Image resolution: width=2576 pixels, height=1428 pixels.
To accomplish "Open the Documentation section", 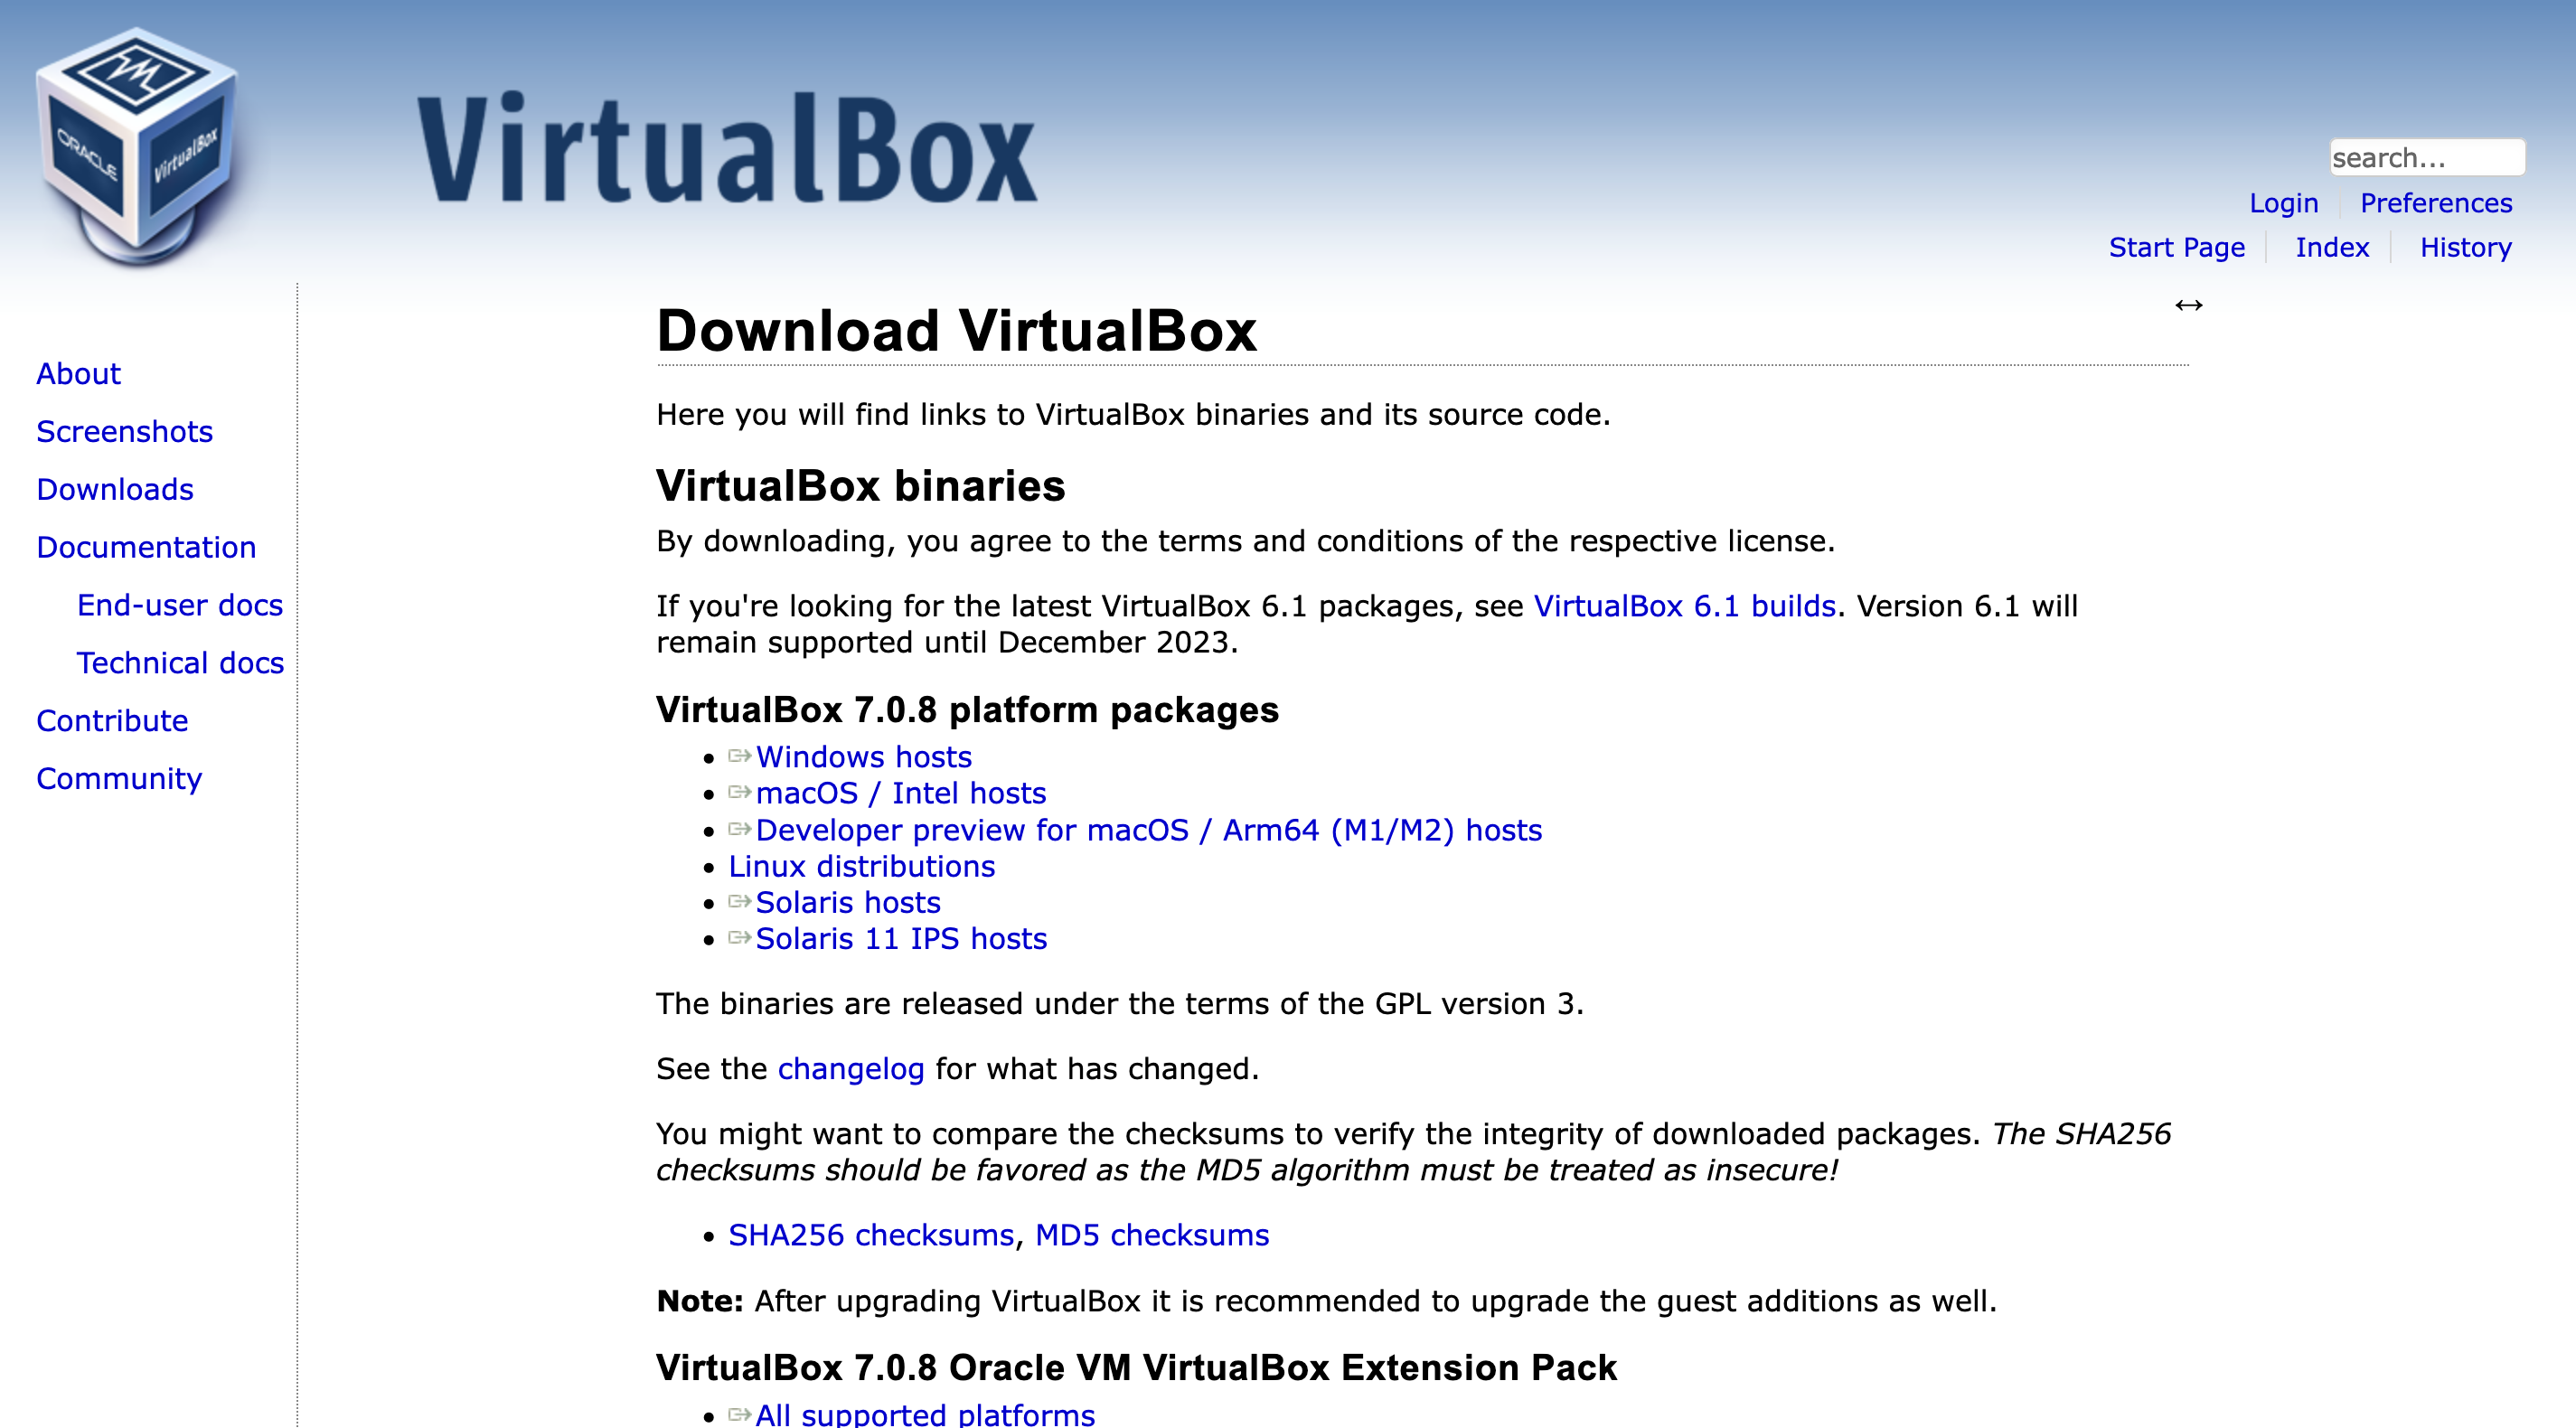I will 145,547.
